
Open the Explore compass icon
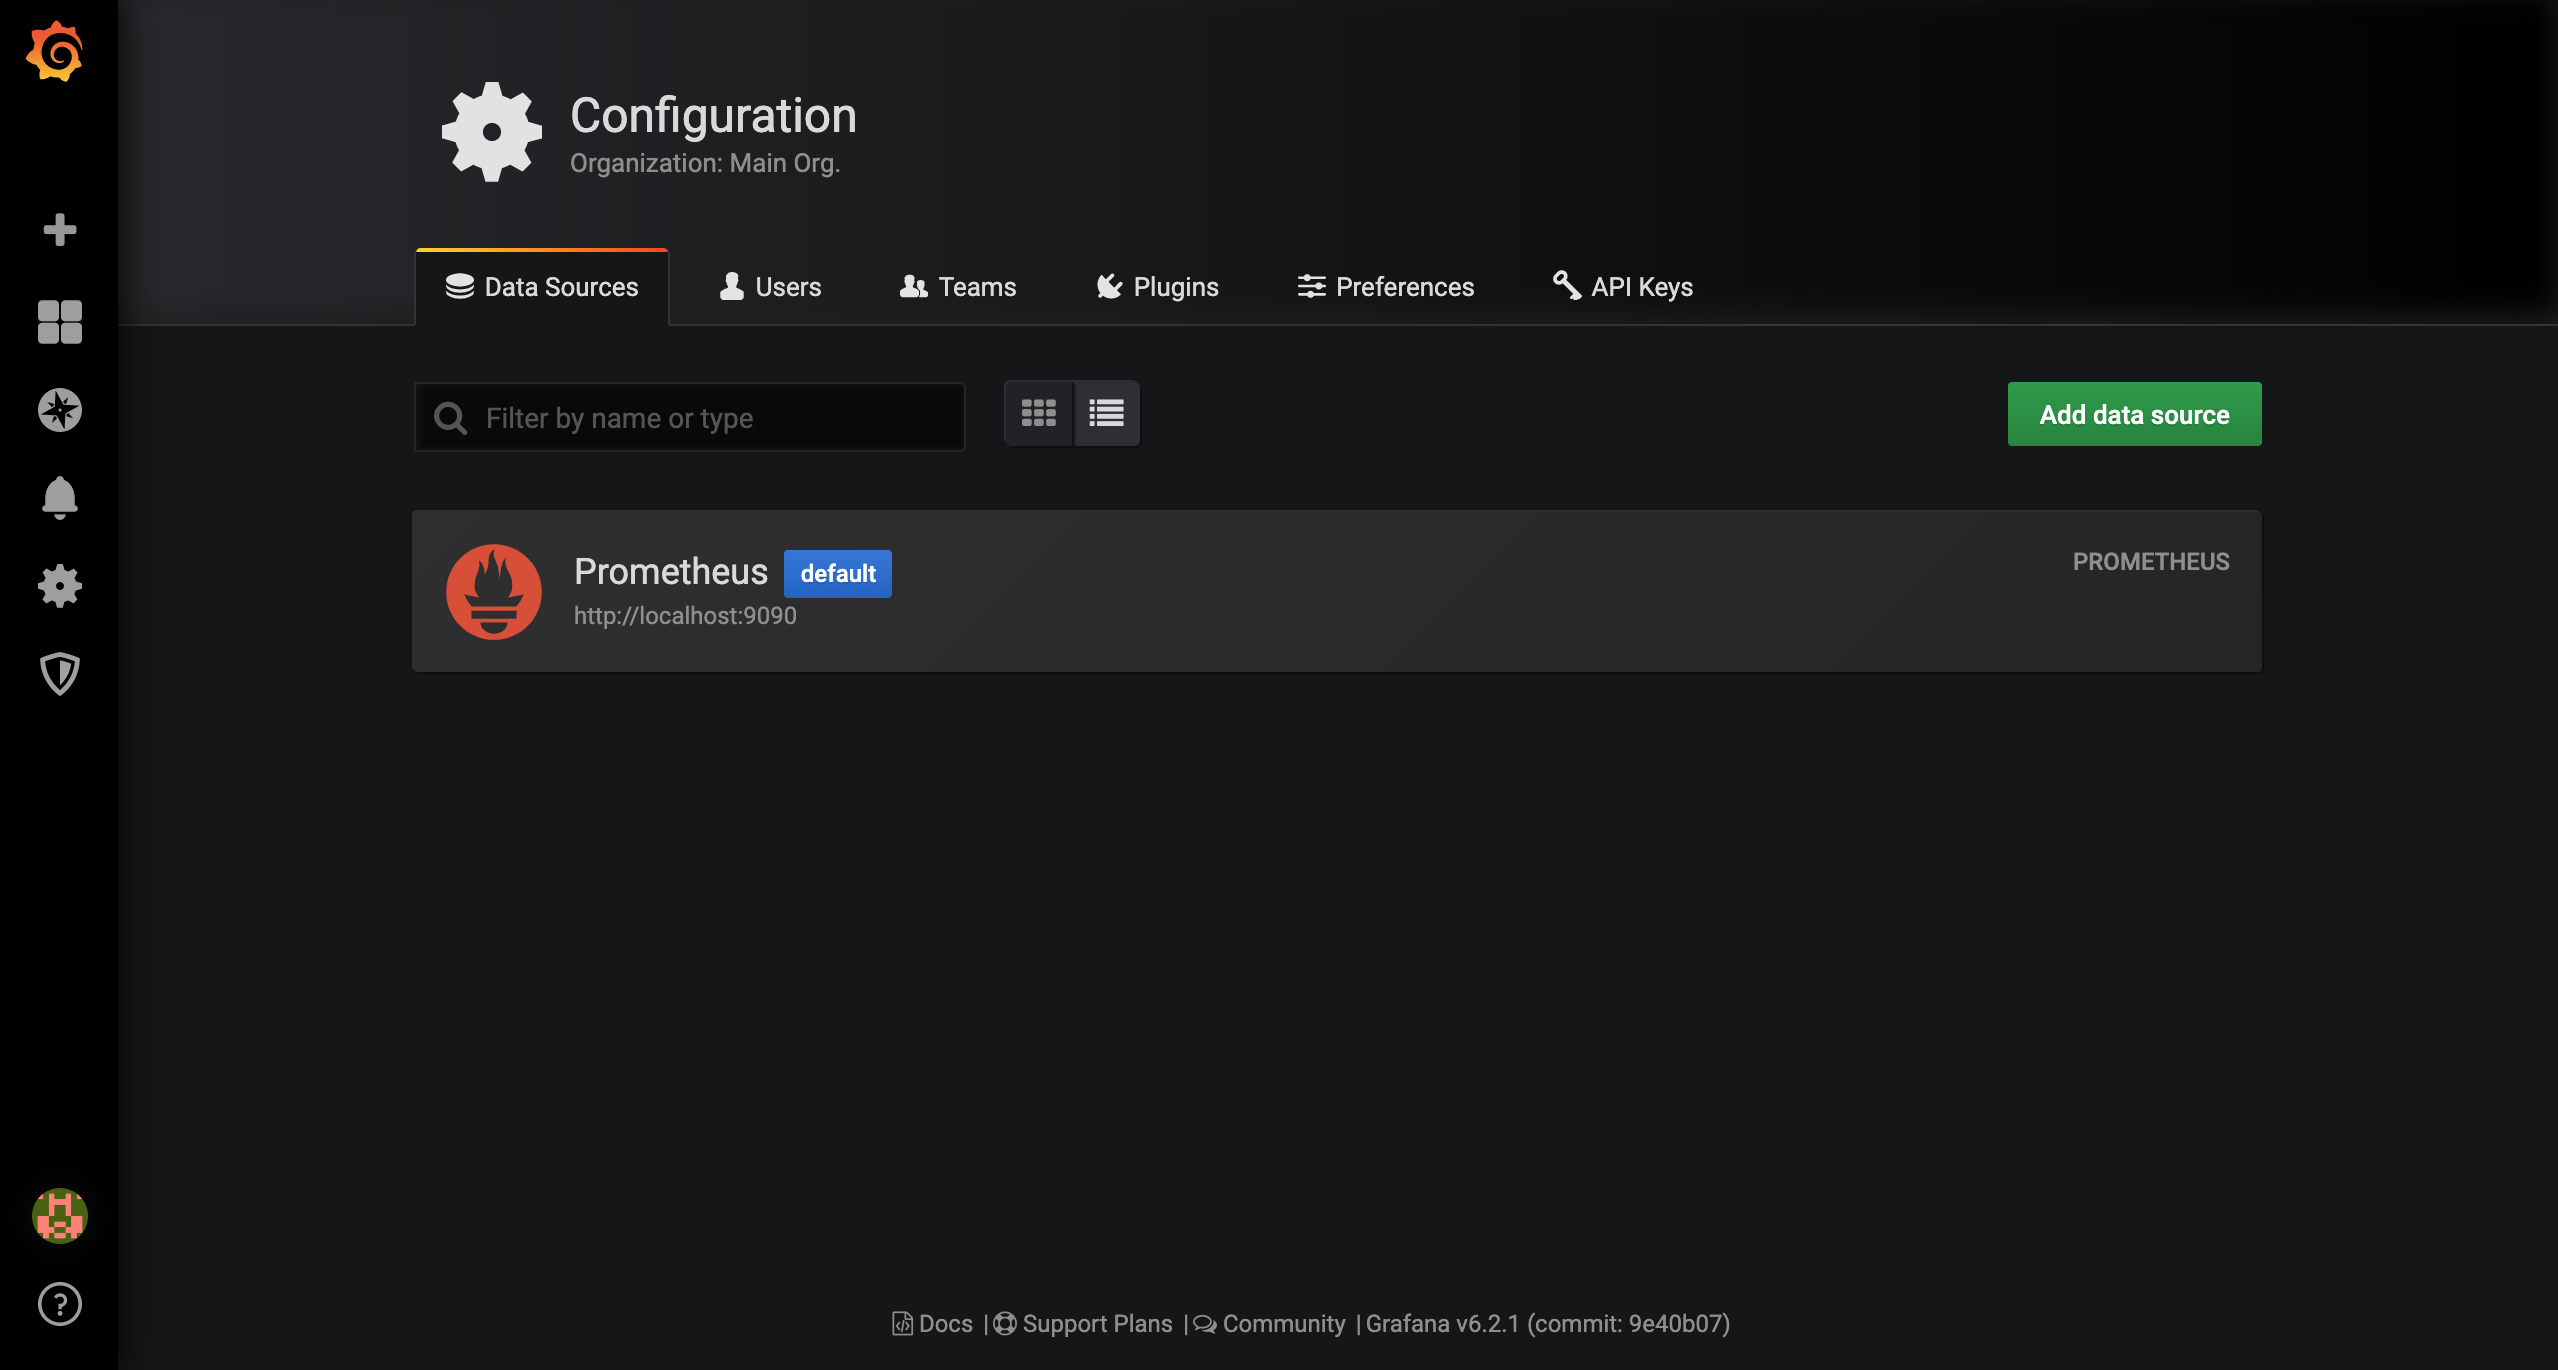pyautogui.click(x=59, y=410)
